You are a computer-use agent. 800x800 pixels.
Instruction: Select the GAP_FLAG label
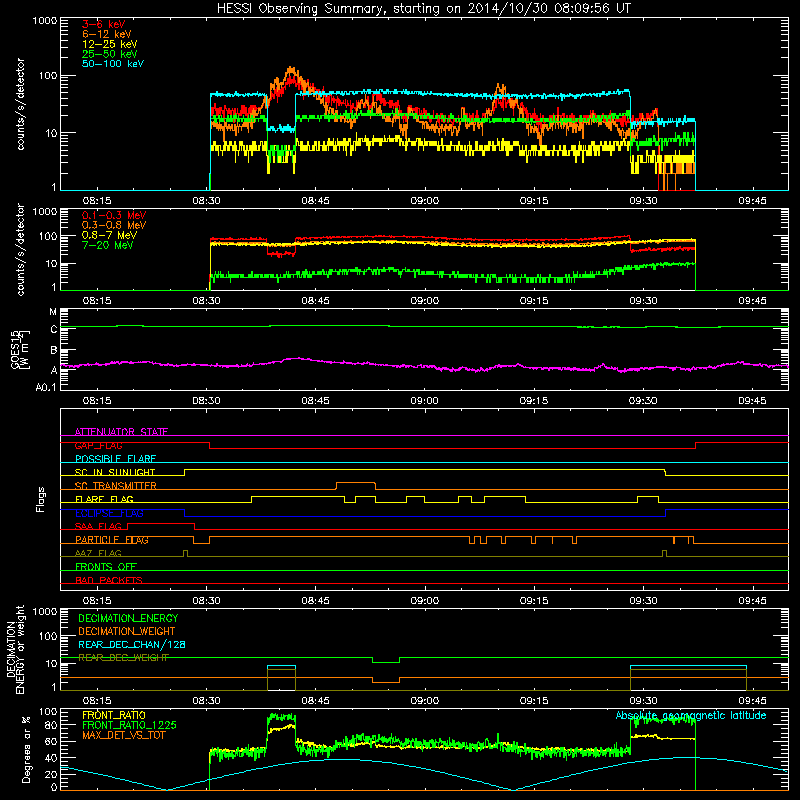click(98, 445)
